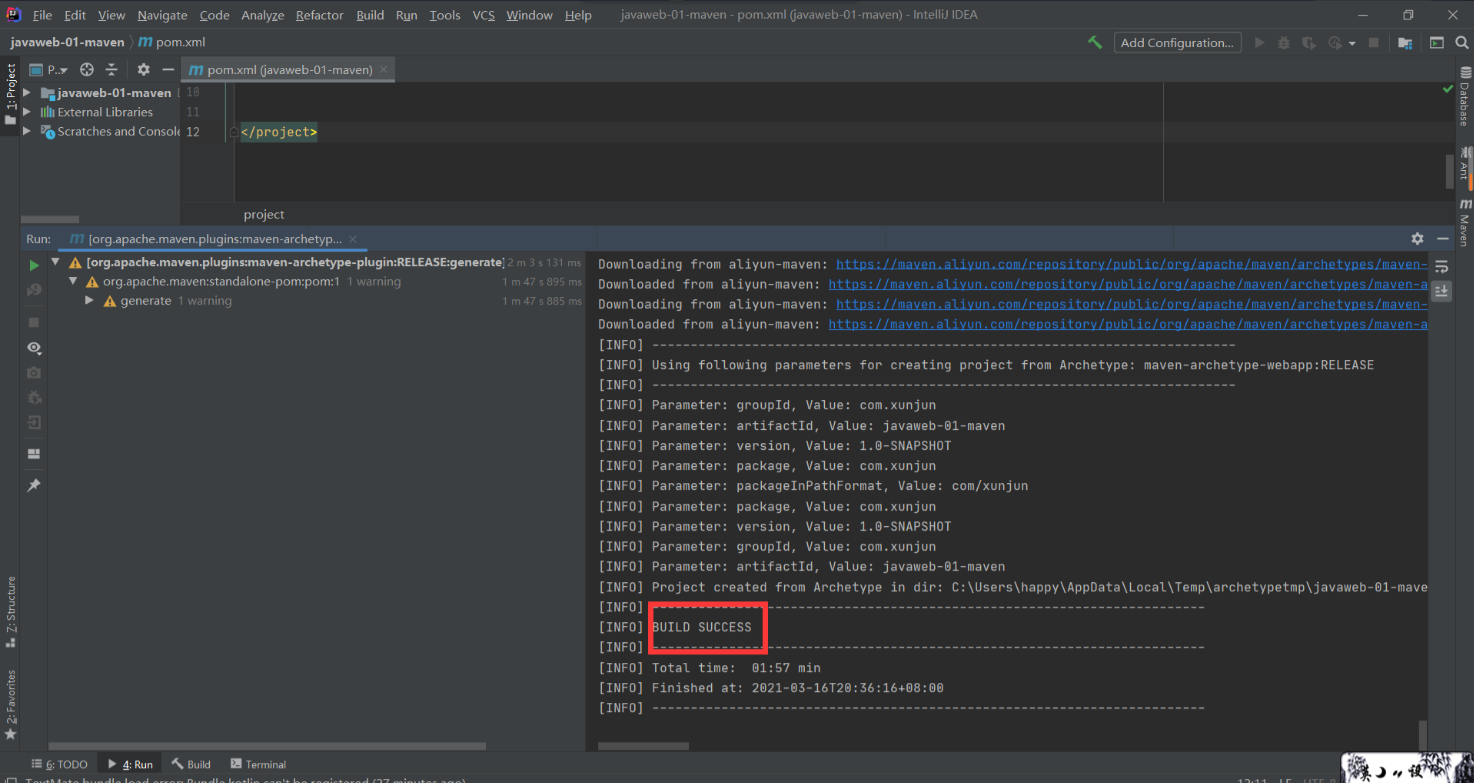Click the green inspection checkmark in editor
This screenshot has width=1474, height=783.
pyautogui.click(x=1447, y=90)
